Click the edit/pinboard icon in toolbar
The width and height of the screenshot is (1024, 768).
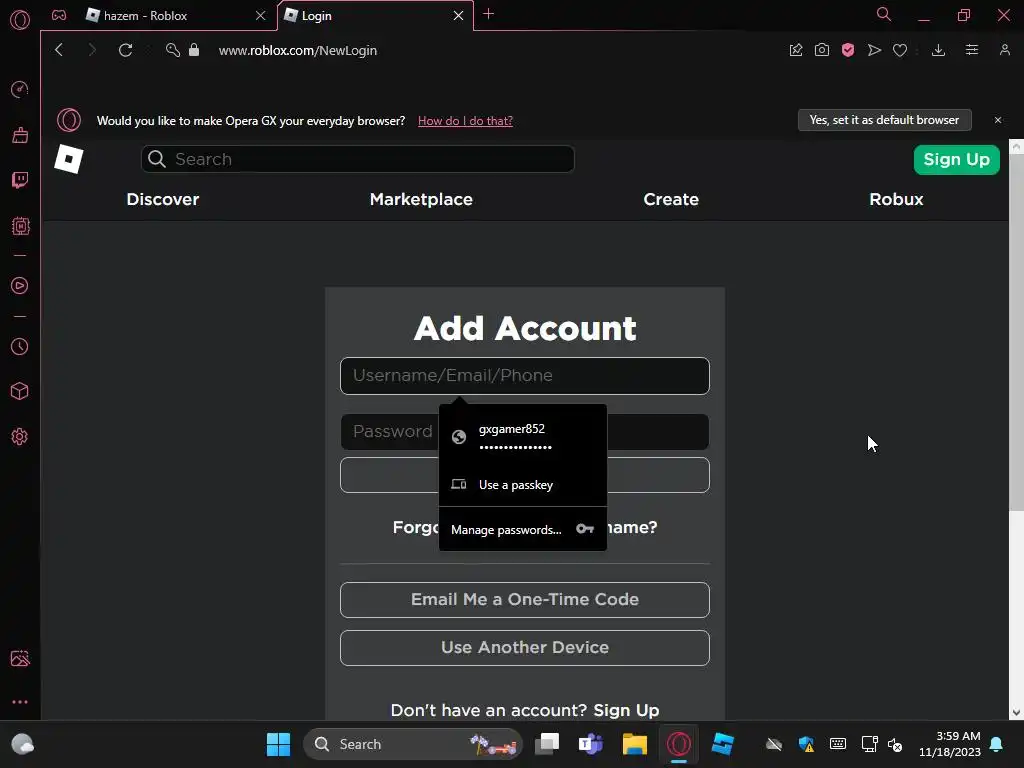point(795,50)
